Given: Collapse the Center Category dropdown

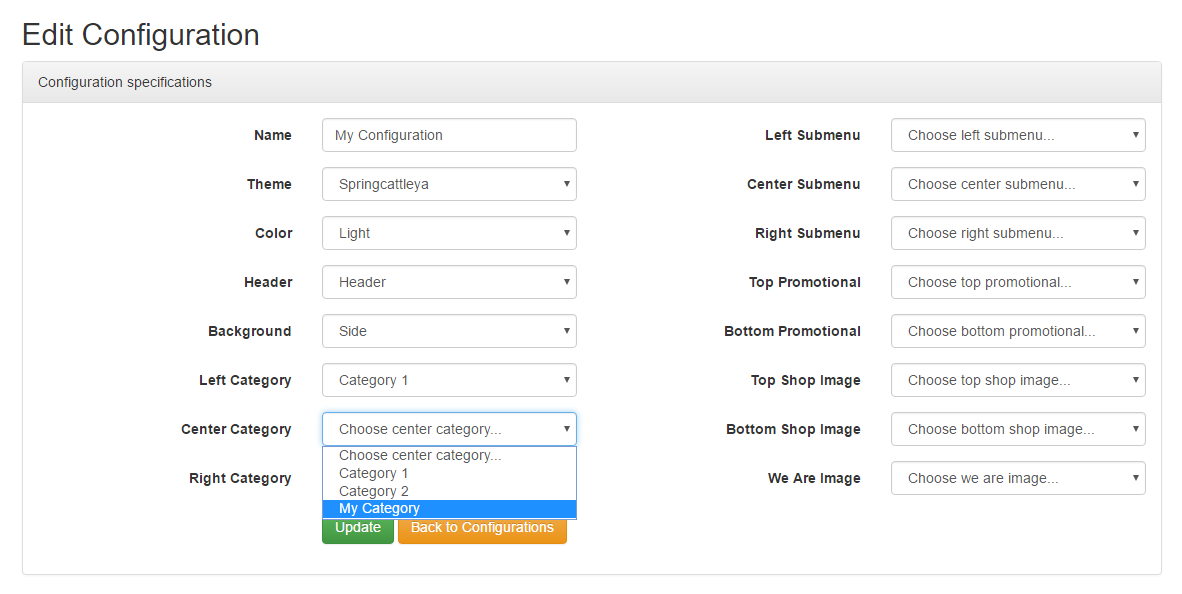Looking at the screenshot, I should pyautogui.click(x=449, y=429).
